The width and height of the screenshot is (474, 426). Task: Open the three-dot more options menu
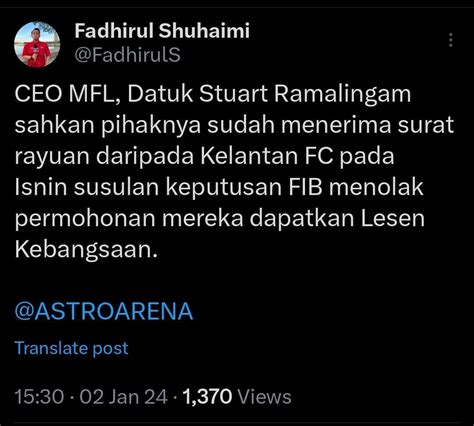[x=450, y=40]
